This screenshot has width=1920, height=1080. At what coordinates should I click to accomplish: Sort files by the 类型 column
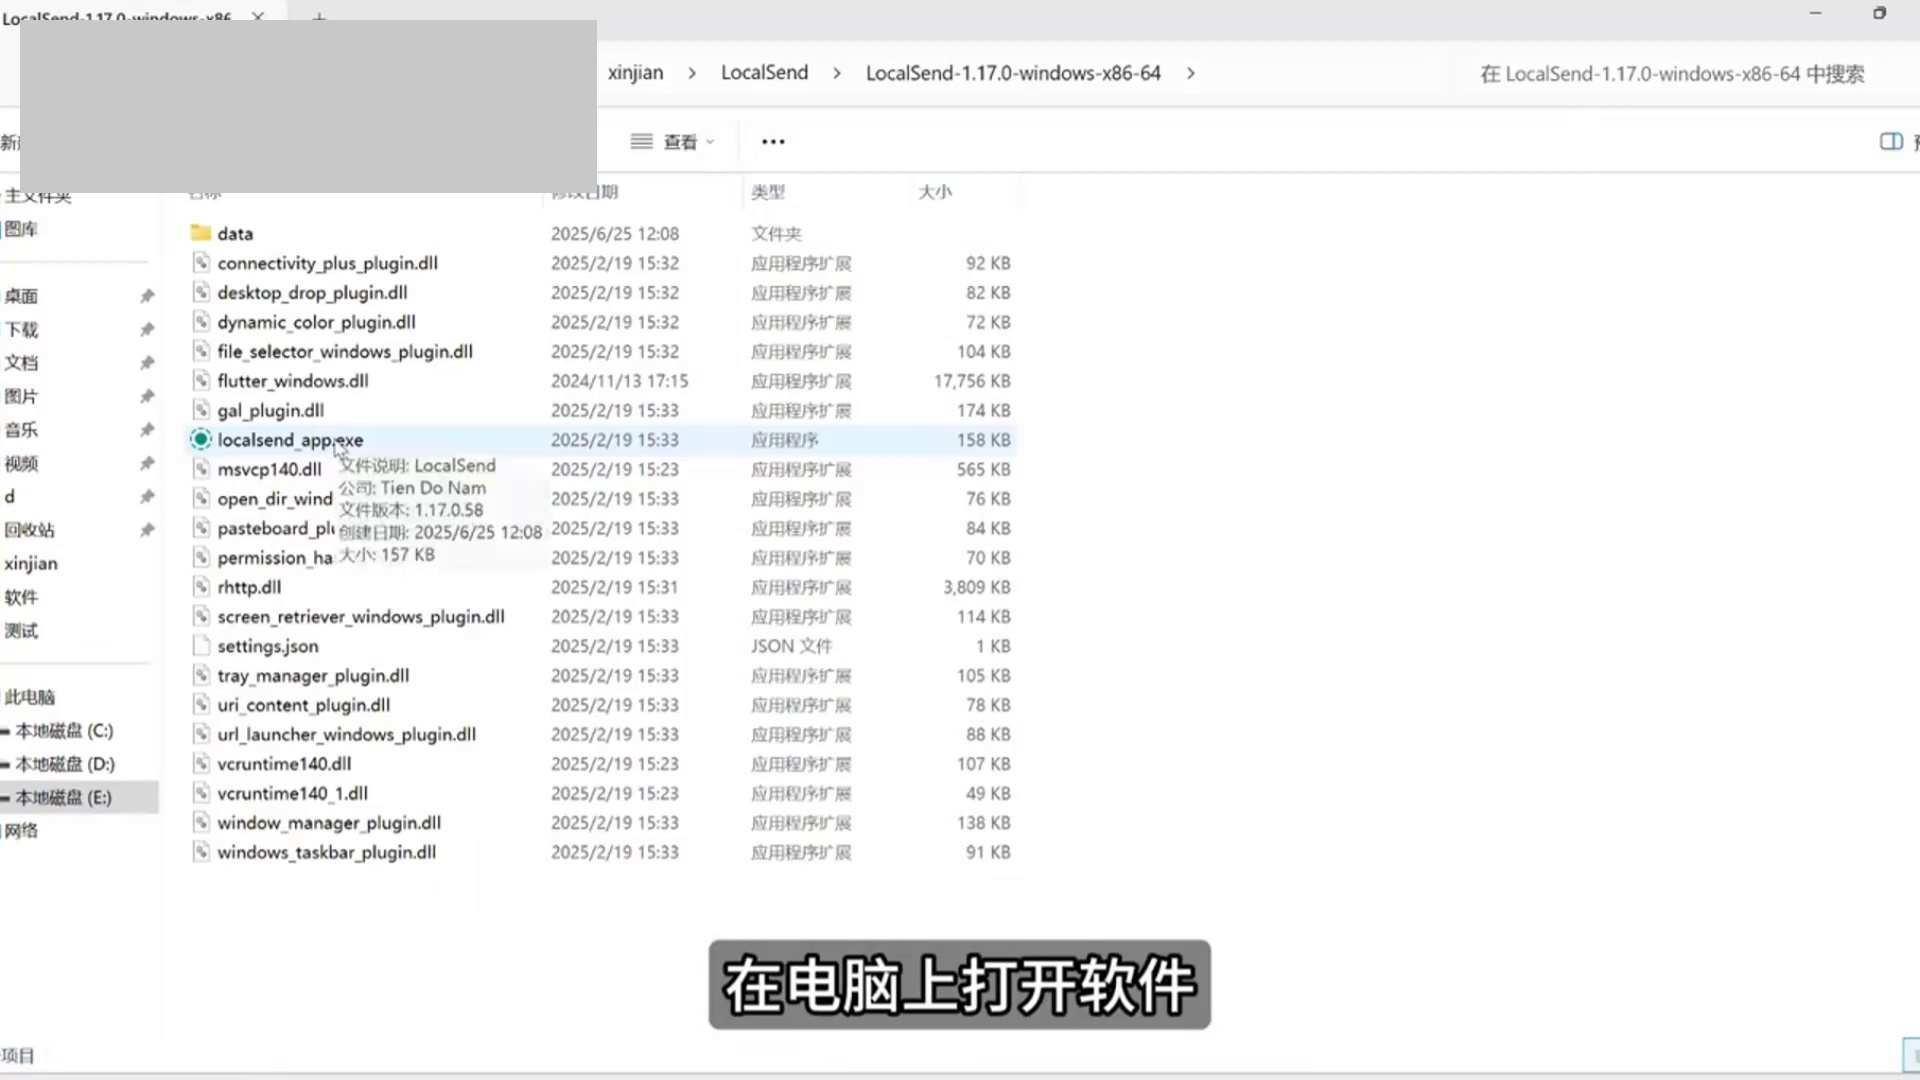pos(768,192)
